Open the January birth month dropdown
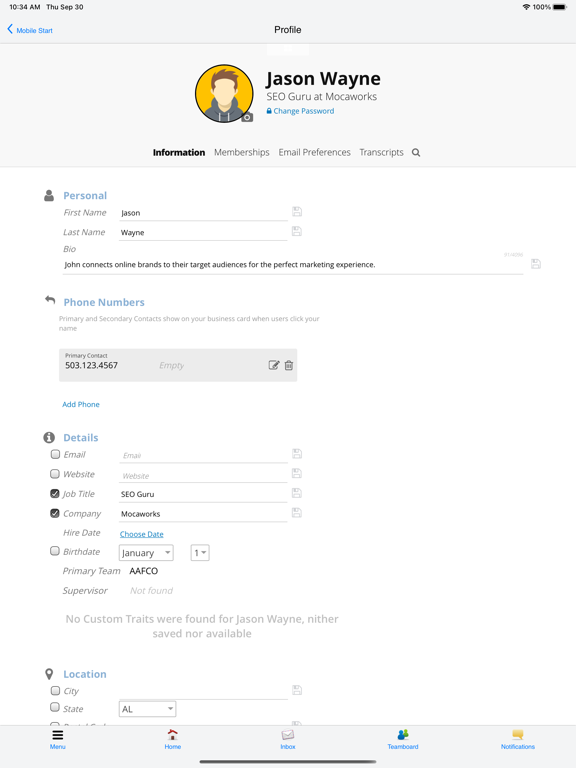The height and width of the screenshot is (768, 576). pyautogui.click(x=146, y=553)
